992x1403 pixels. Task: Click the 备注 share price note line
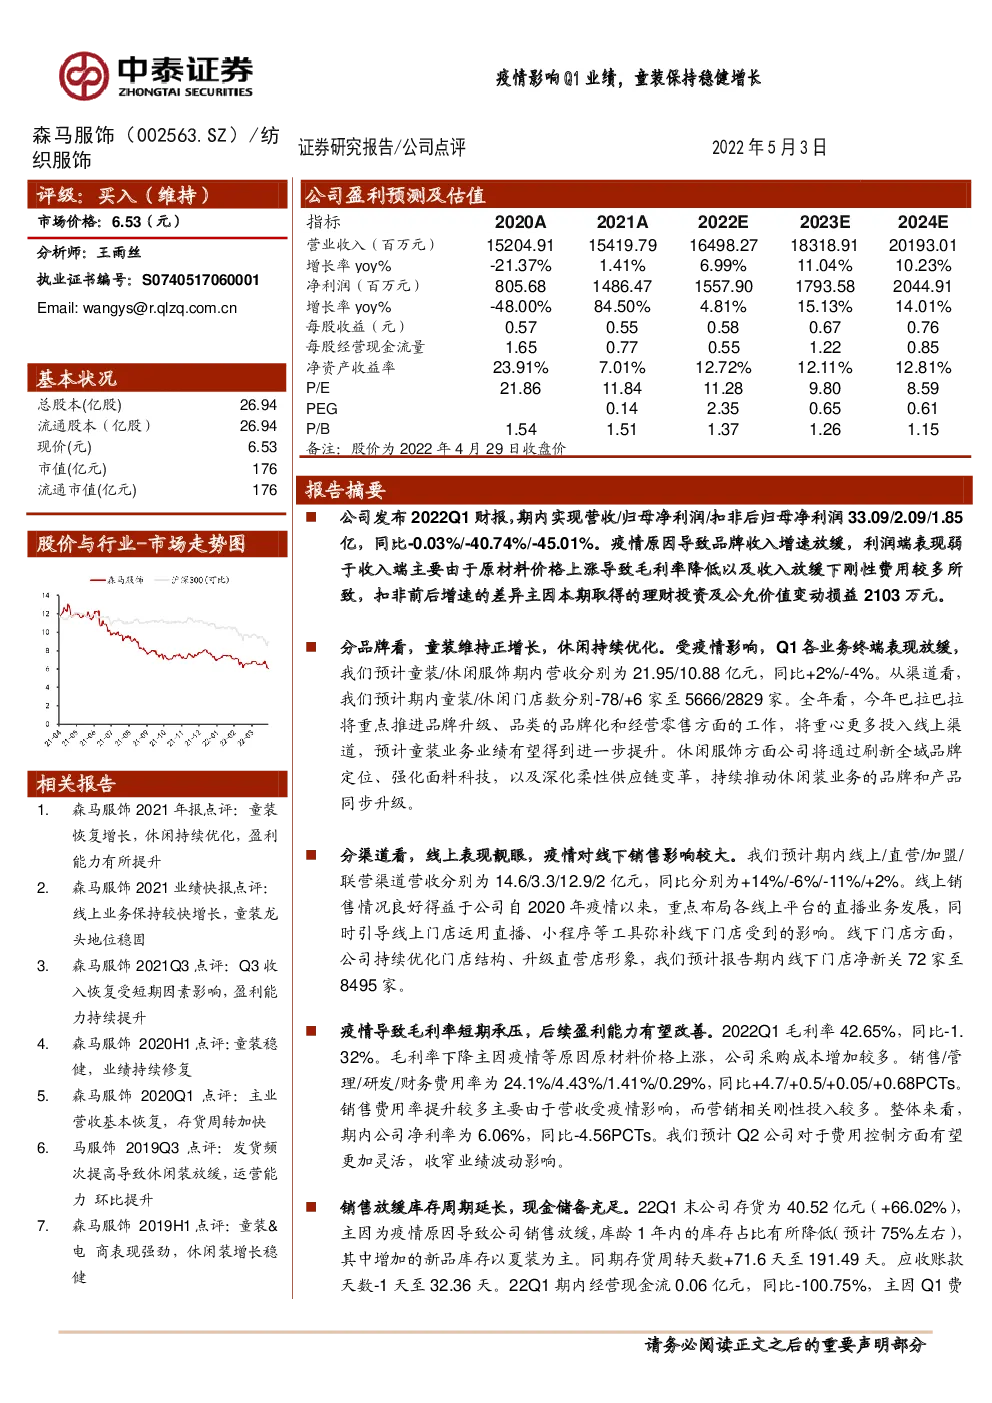pos(436,448)
